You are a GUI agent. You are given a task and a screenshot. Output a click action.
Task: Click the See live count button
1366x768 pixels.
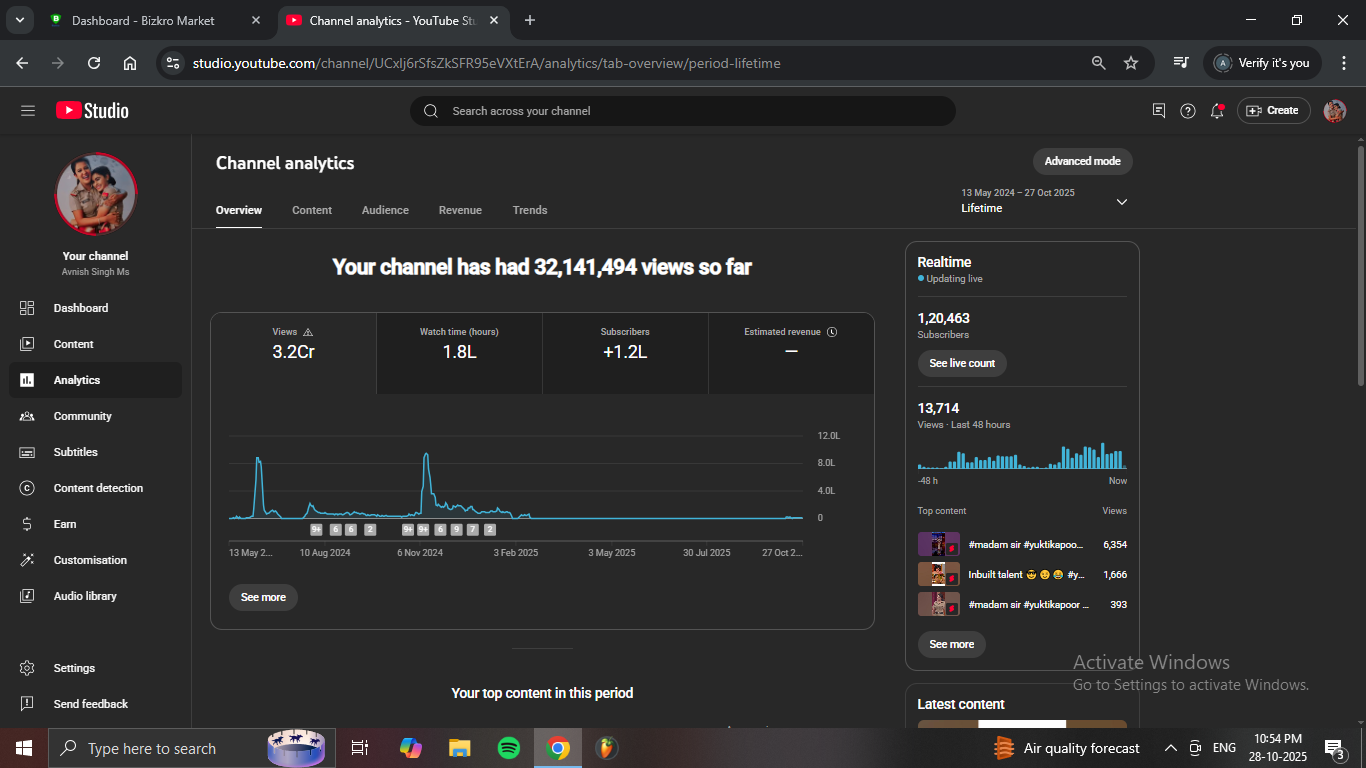(x=961, y=363)
